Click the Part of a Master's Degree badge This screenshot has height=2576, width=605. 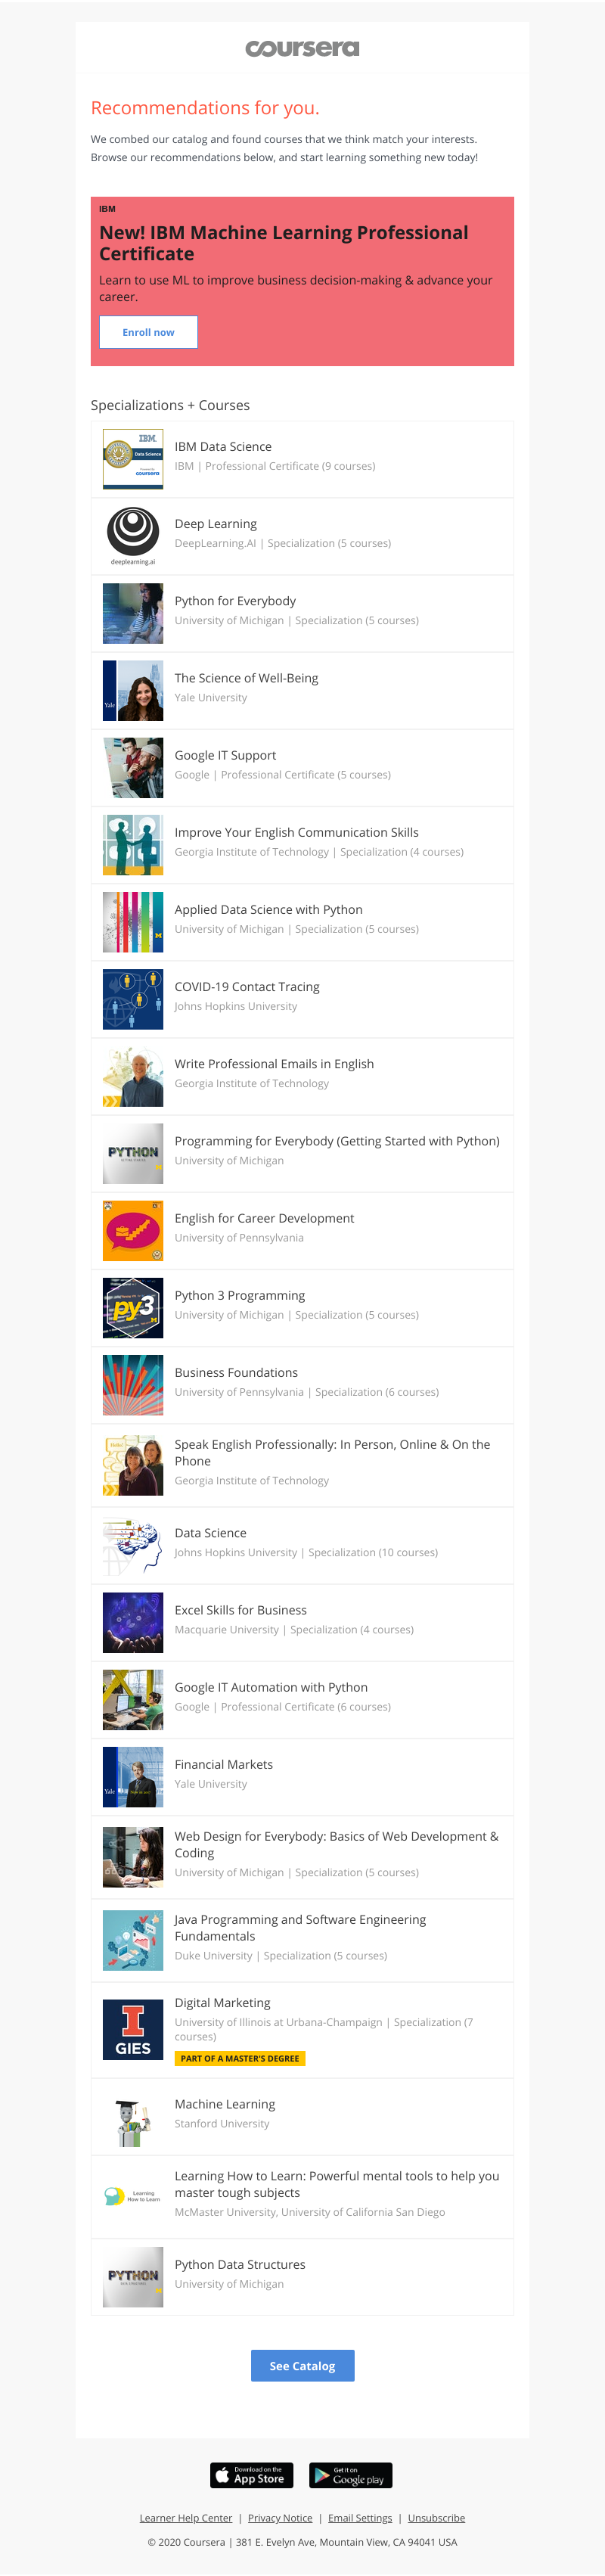pyautogui.click(x=240, y=2058)
